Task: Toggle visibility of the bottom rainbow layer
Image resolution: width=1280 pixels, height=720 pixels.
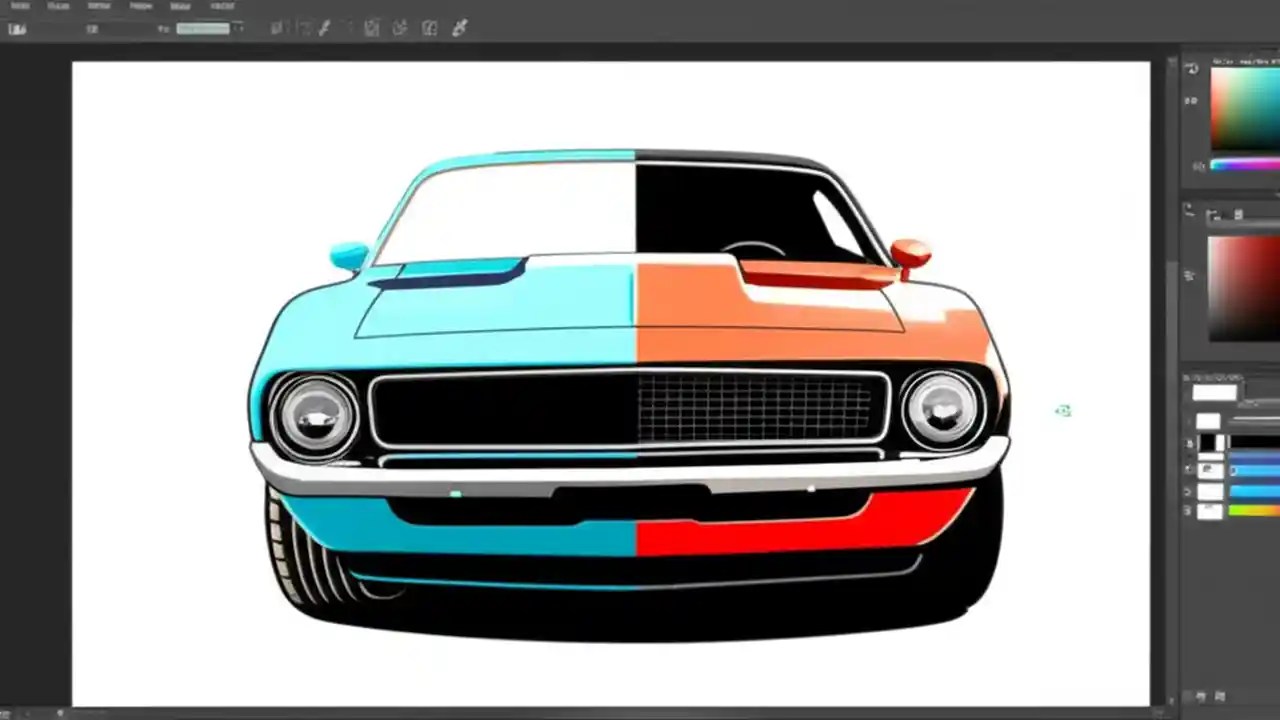Action: (1190, 510)
